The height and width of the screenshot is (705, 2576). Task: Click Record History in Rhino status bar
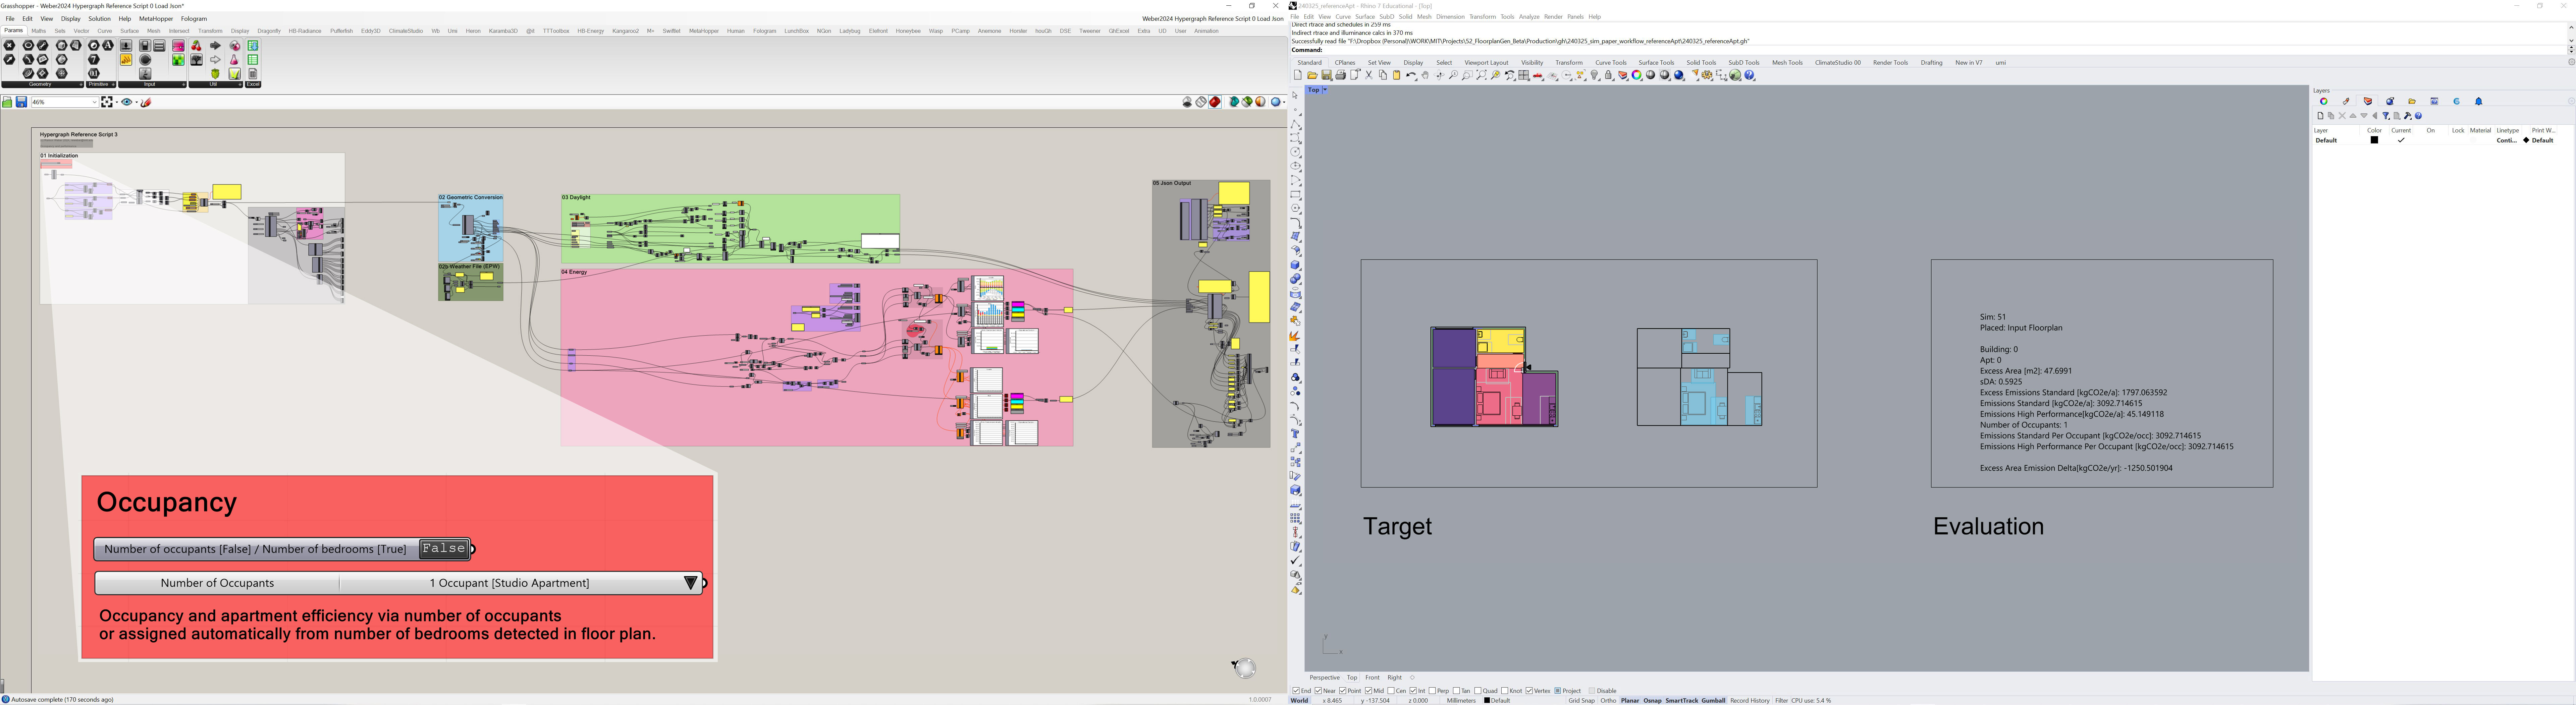tap(1750, 701)
